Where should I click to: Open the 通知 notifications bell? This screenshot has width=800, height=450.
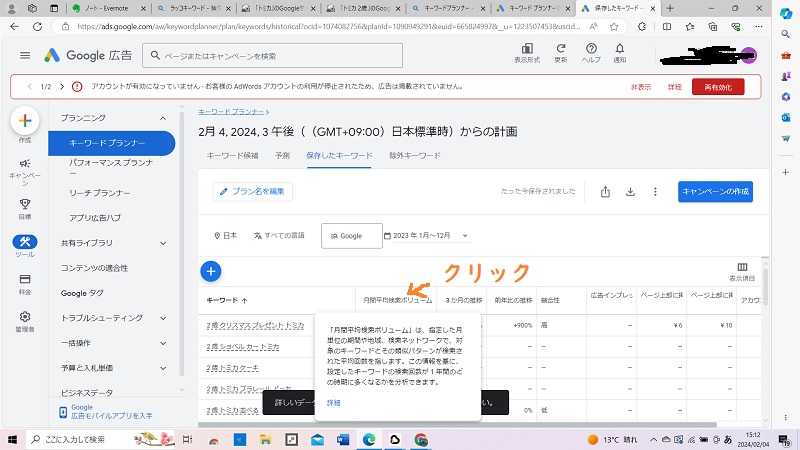[x=619, y=53]
